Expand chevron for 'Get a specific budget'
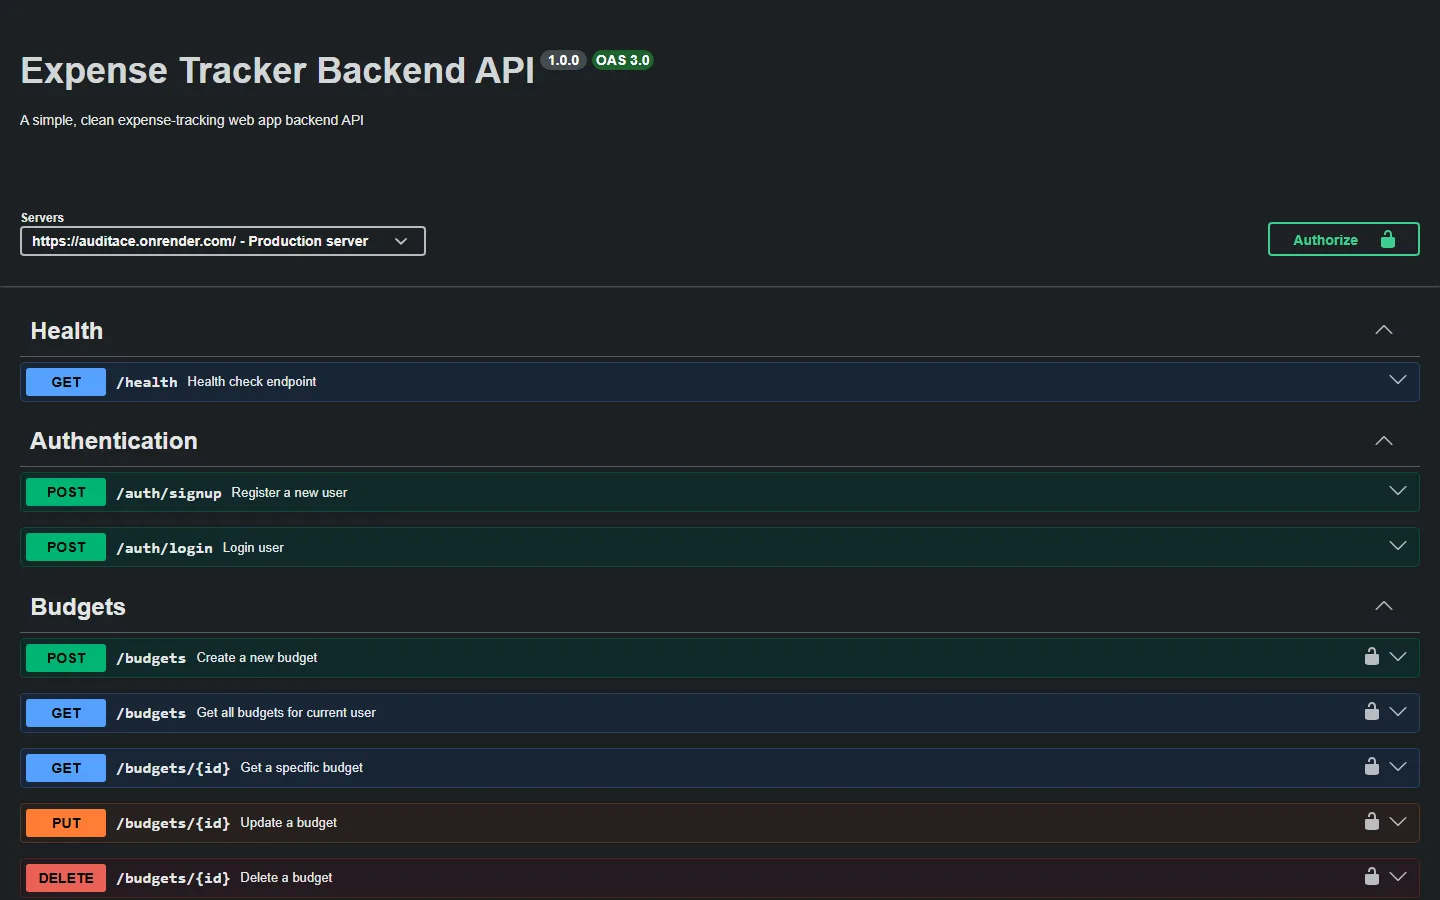The image size is (1440, 900). coord(1398,767)
